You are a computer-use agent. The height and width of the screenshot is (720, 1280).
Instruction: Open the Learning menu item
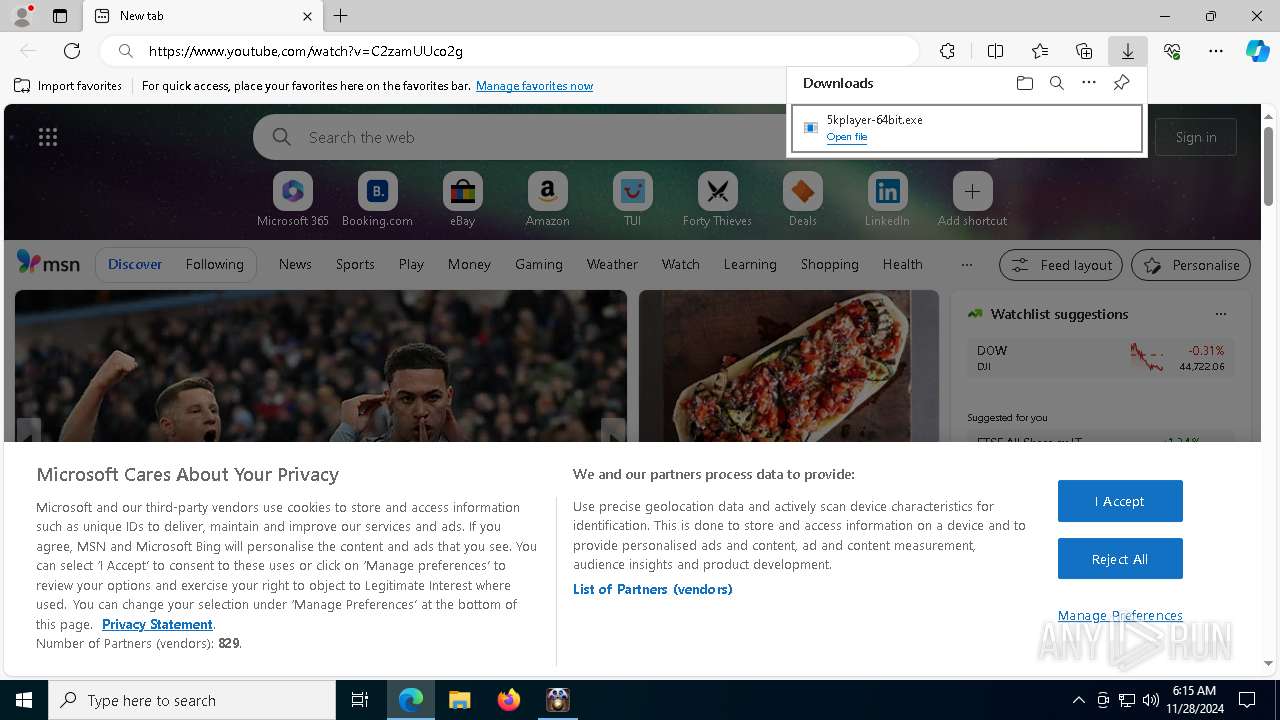point(750,264)
